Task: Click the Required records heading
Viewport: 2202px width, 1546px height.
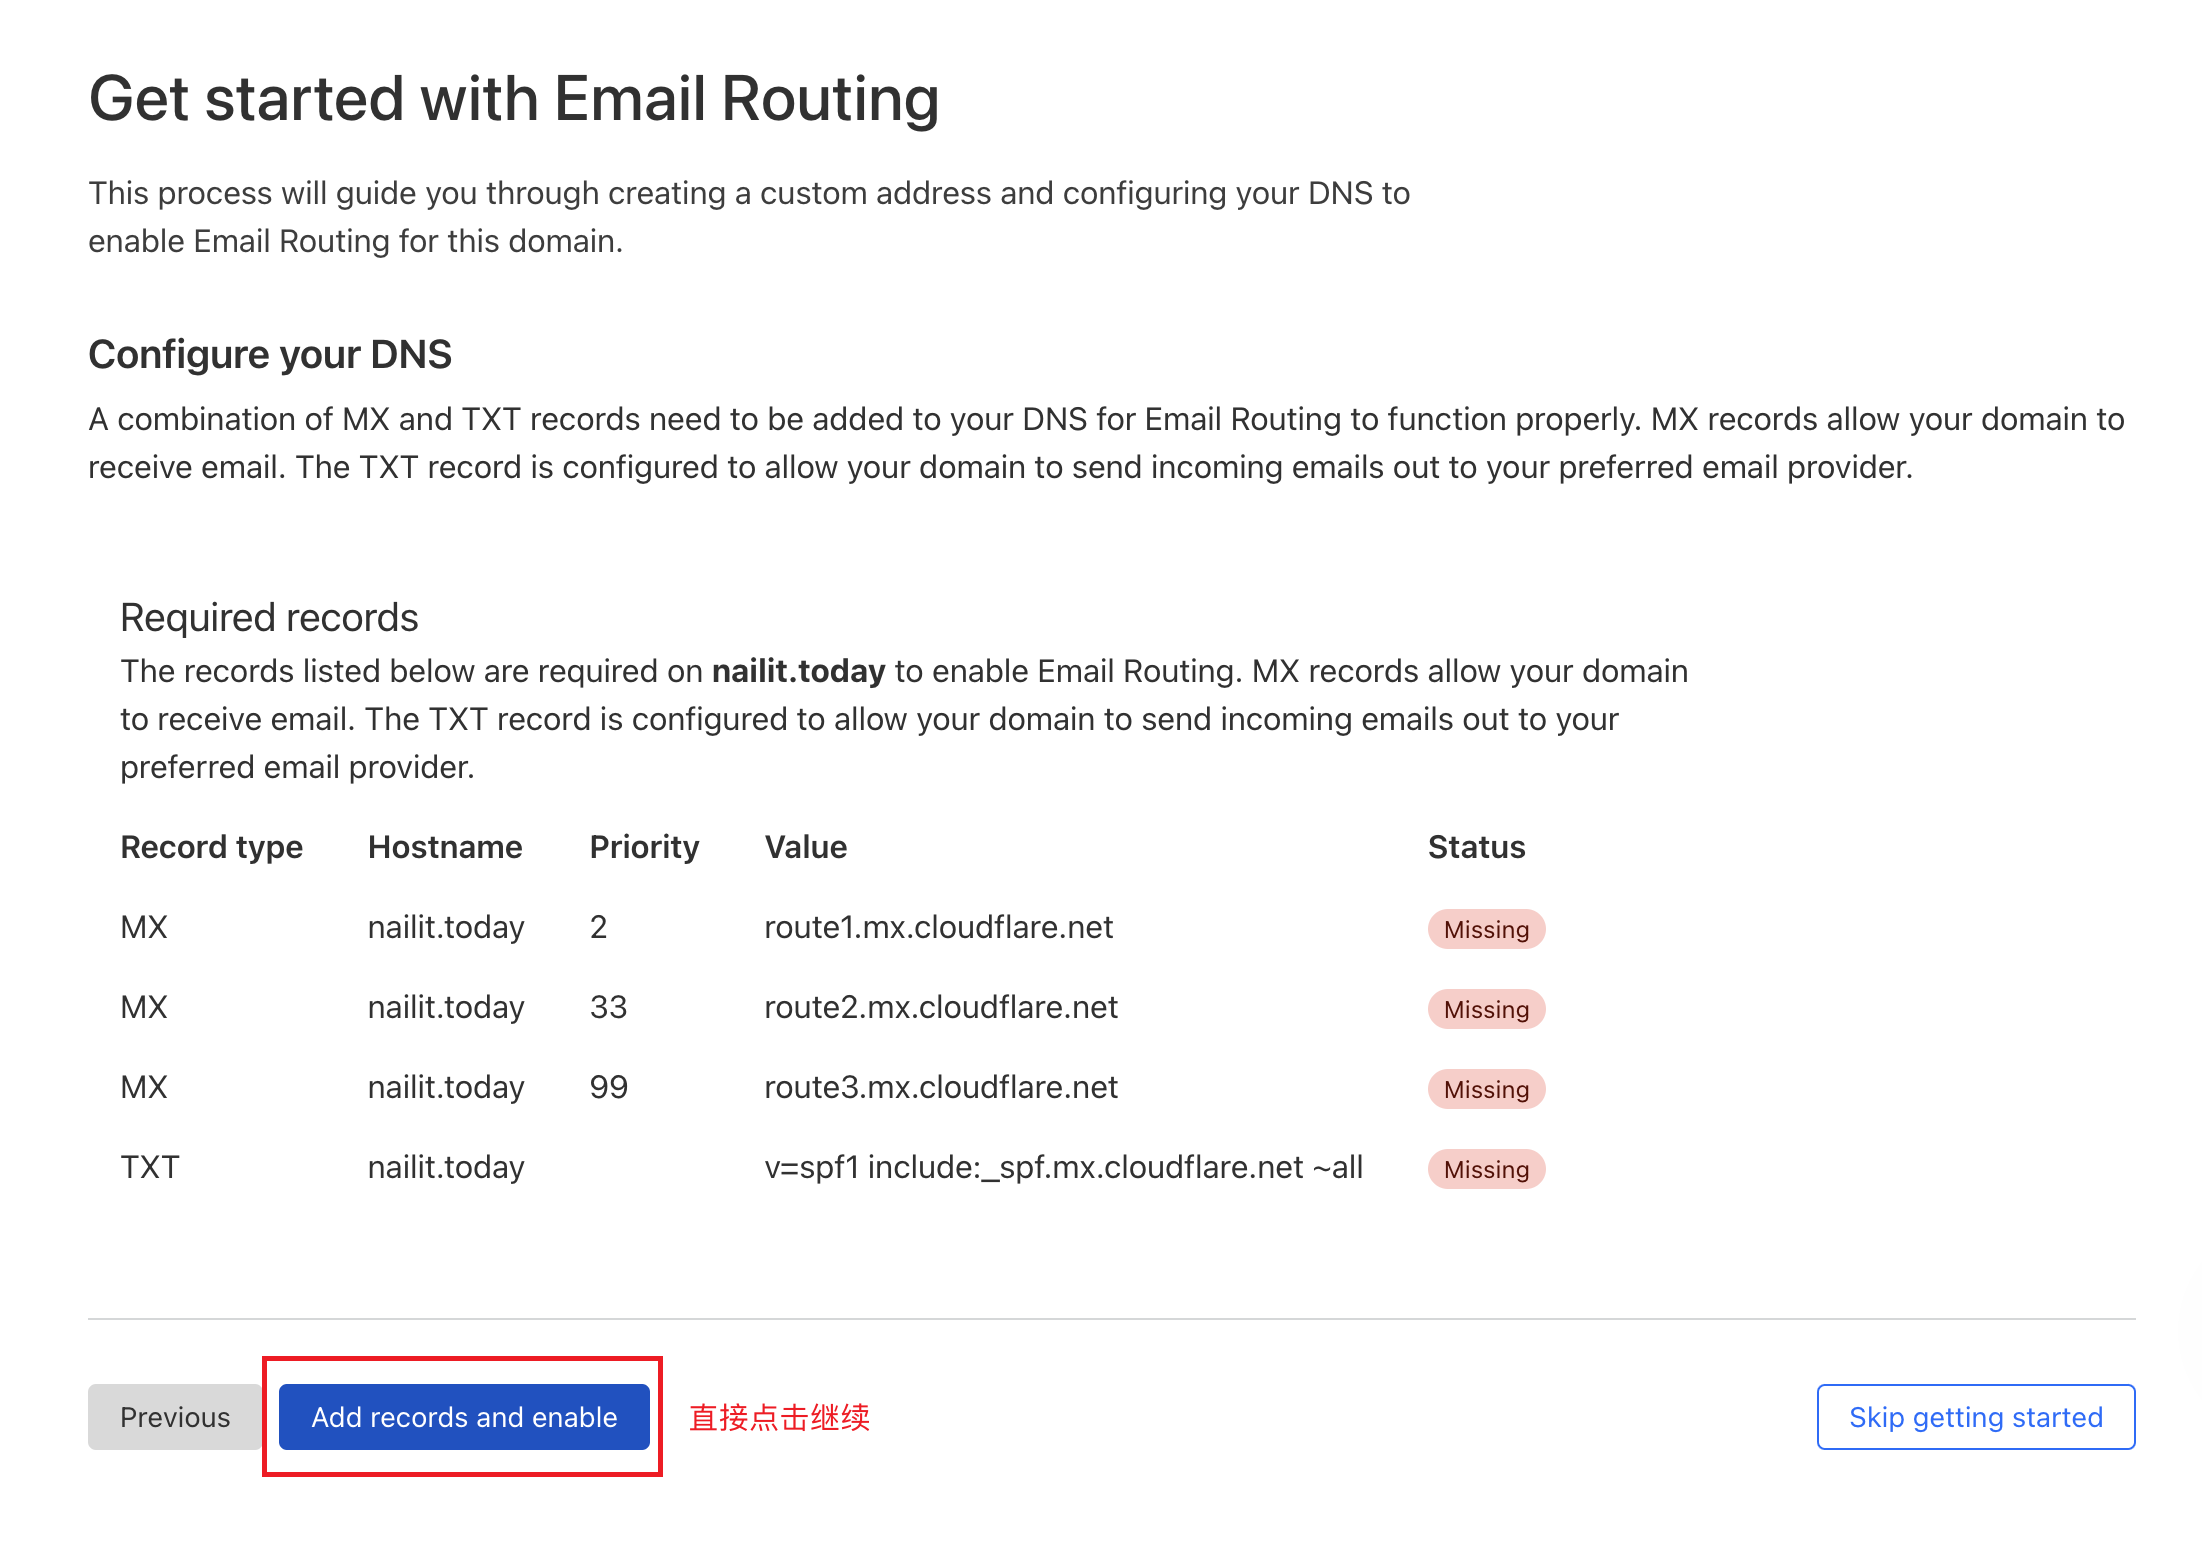Action: tap(269, 617)
